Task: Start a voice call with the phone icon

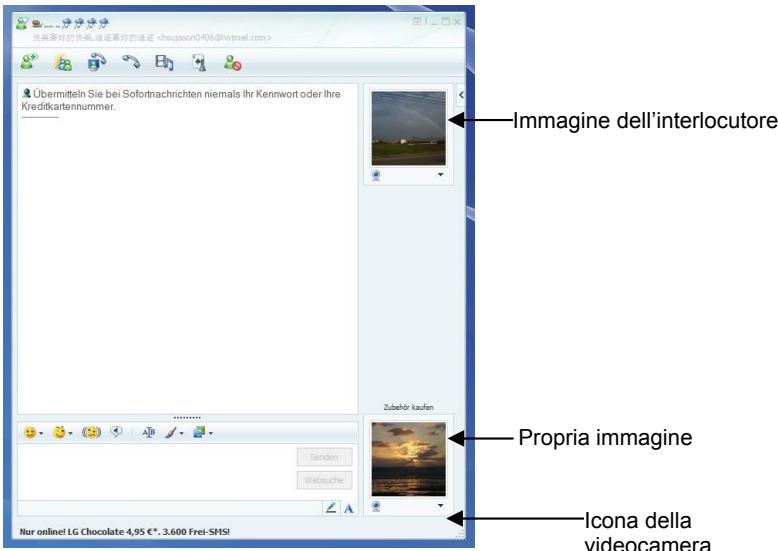Action: pyautogui.click(x=130, y=62)
